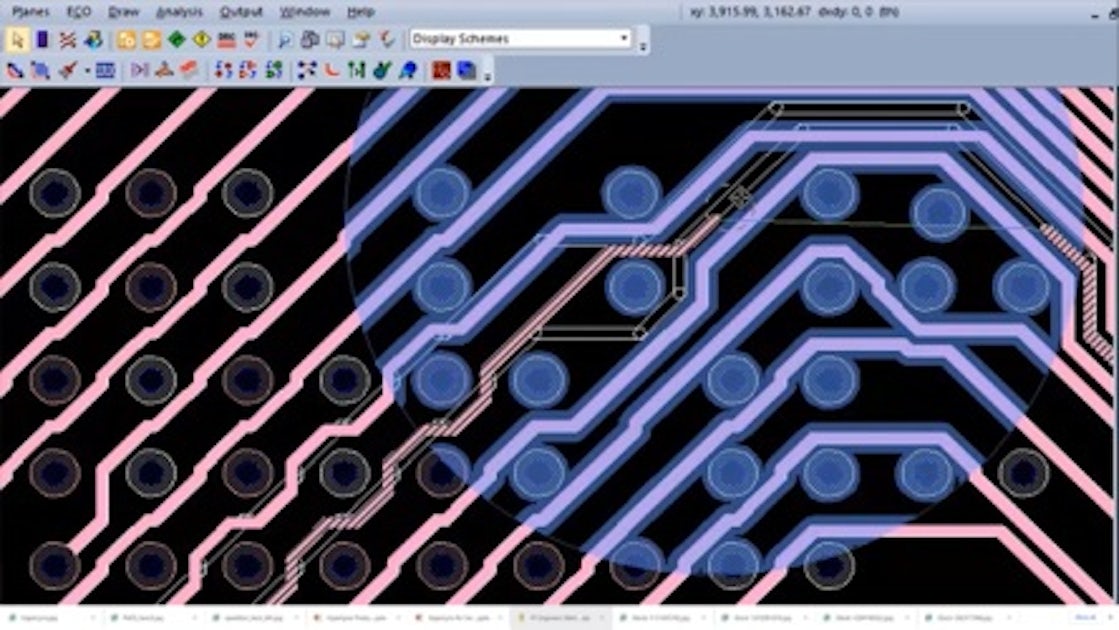Open the Window menu

point(305,12)
